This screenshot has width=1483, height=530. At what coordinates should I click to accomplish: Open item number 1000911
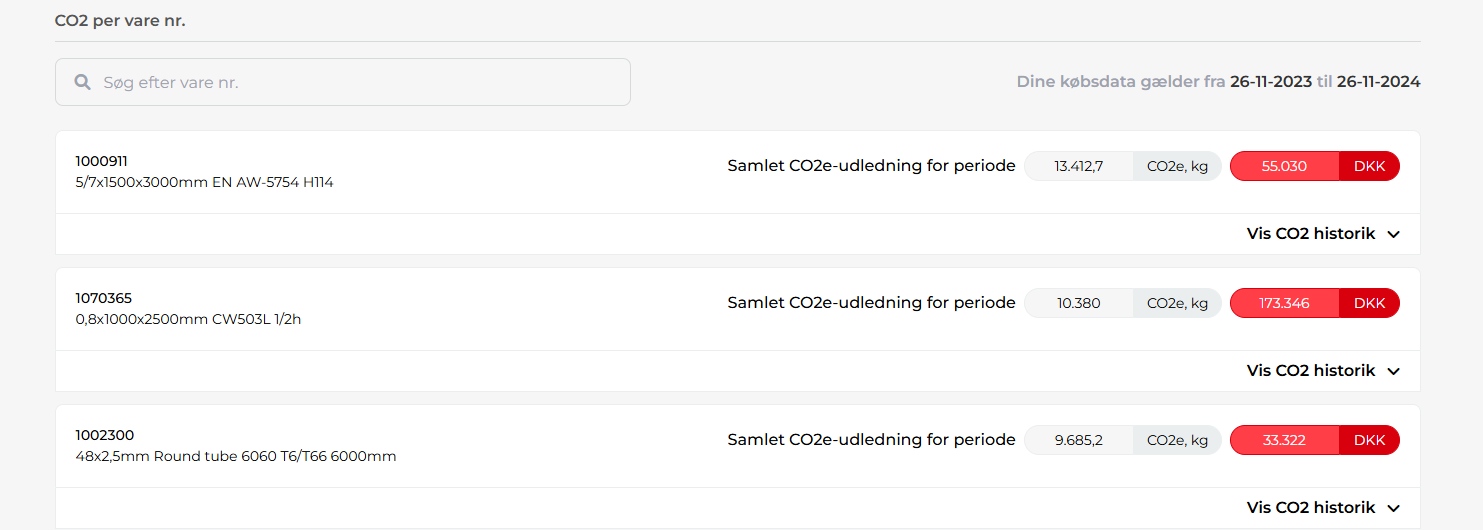pyautogui.click(x=102, y=161)
